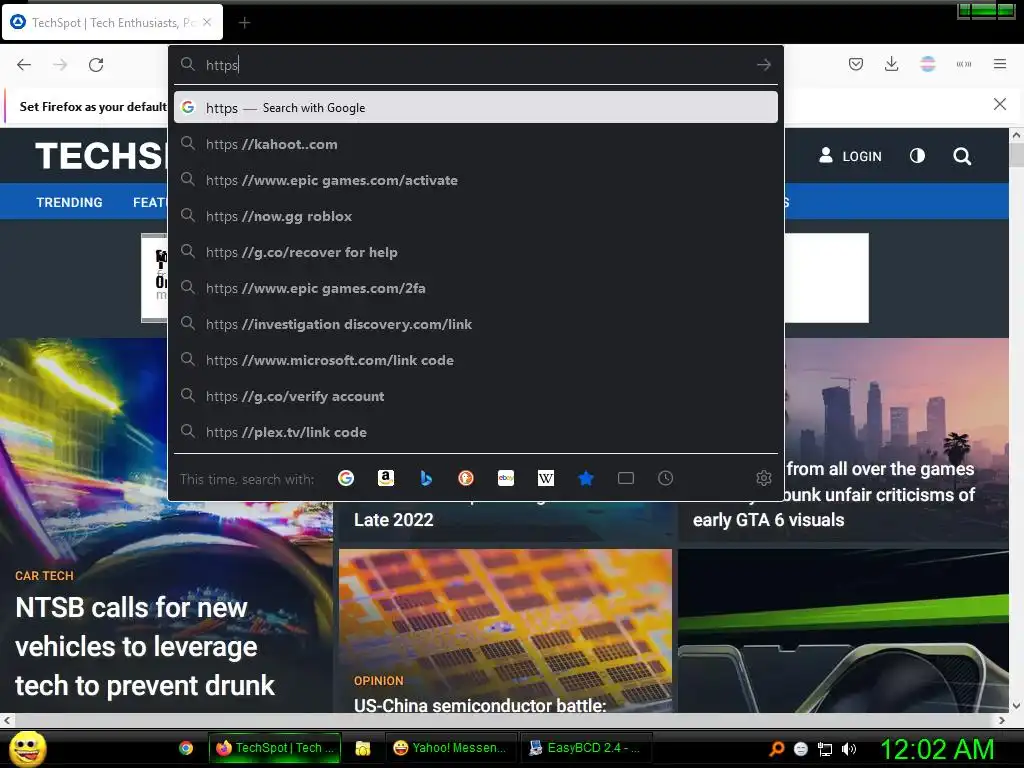Open search settings gear icon
Viewport: 1024px width, 768px height.
[x=763, y=478]
